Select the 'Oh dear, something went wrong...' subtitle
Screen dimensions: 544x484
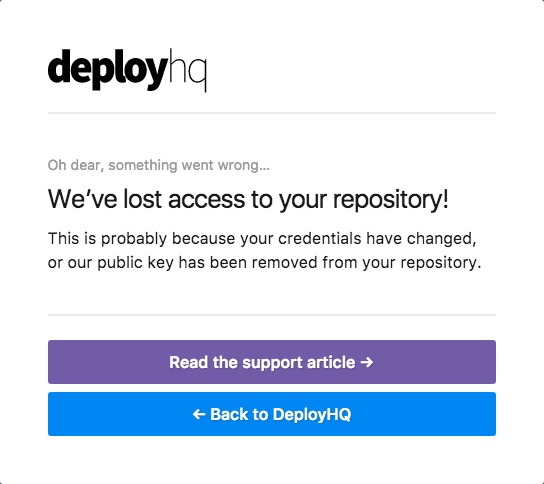[x=159, y=165]
